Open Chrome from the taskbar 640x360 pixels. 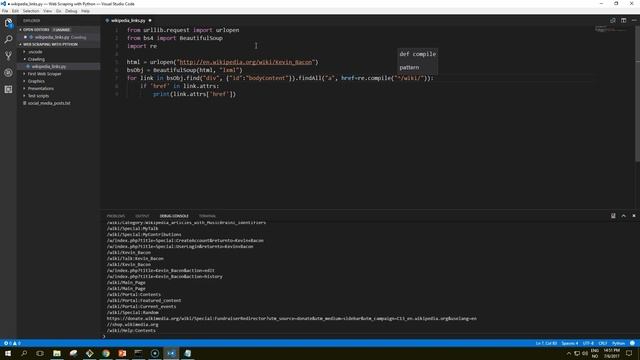pyautogui.click(x=106, y=353)
